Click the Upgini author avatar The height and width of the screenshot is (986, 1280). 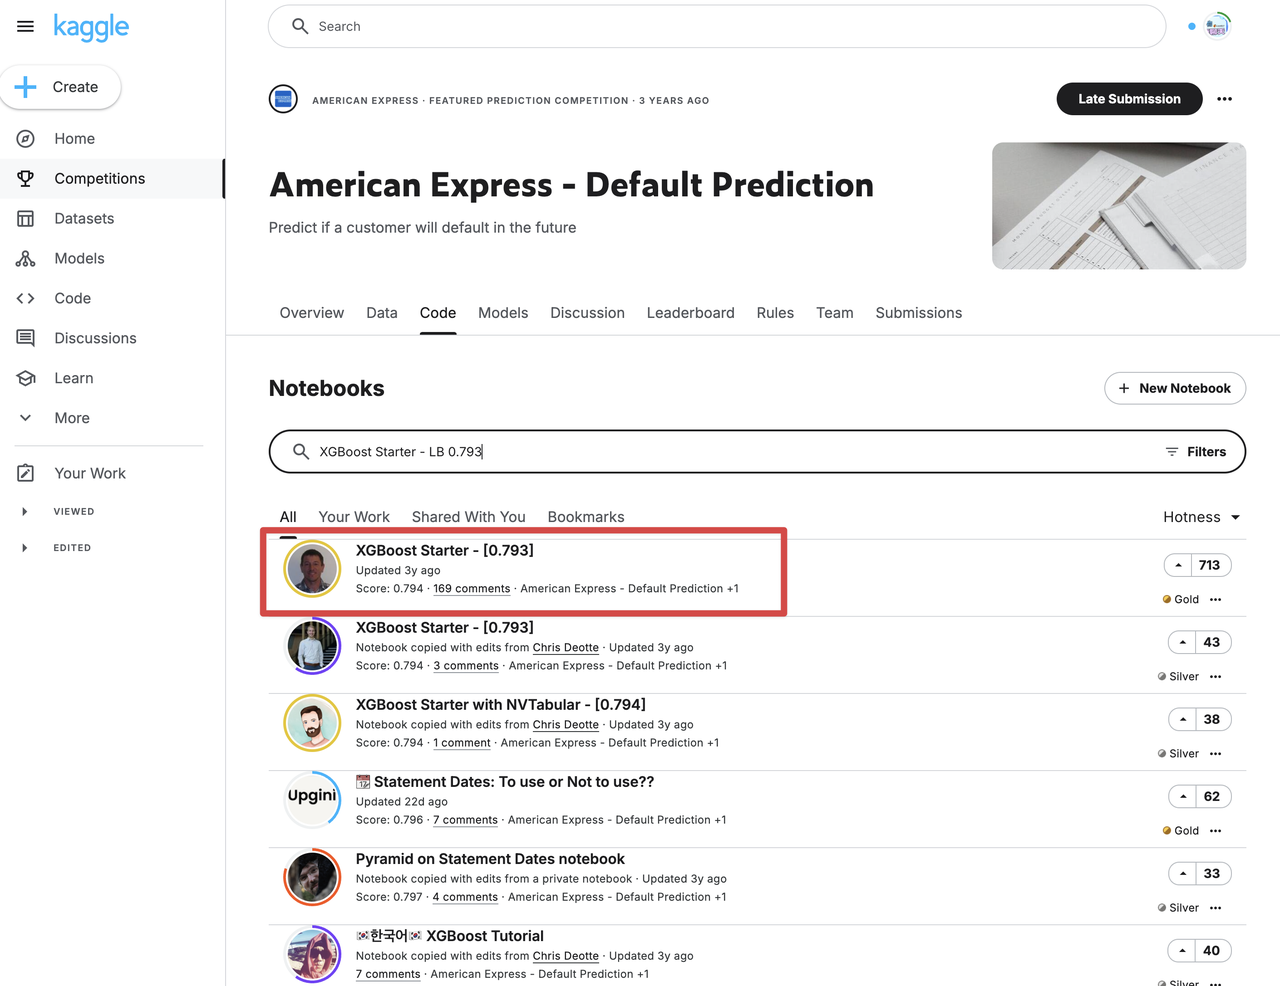click(312, 799)
